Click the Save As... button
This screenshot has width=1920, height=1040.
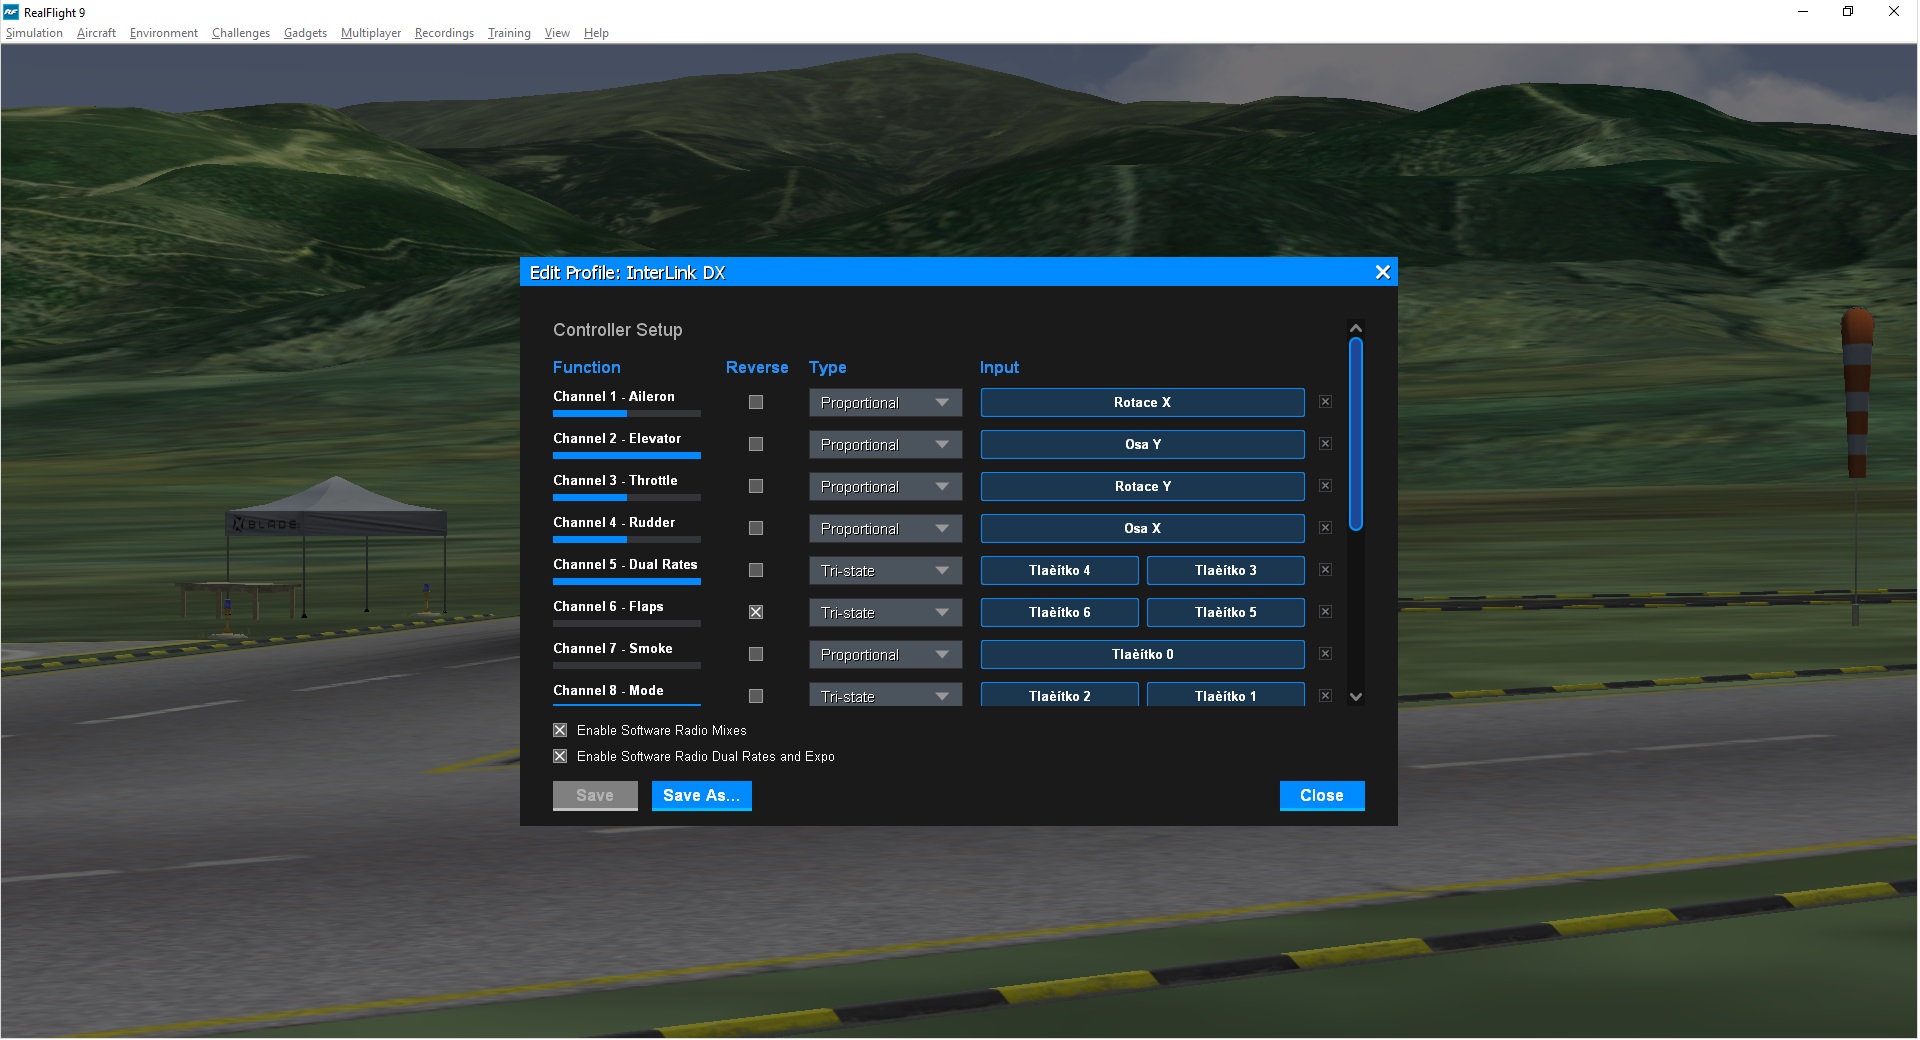click(701, 796)
